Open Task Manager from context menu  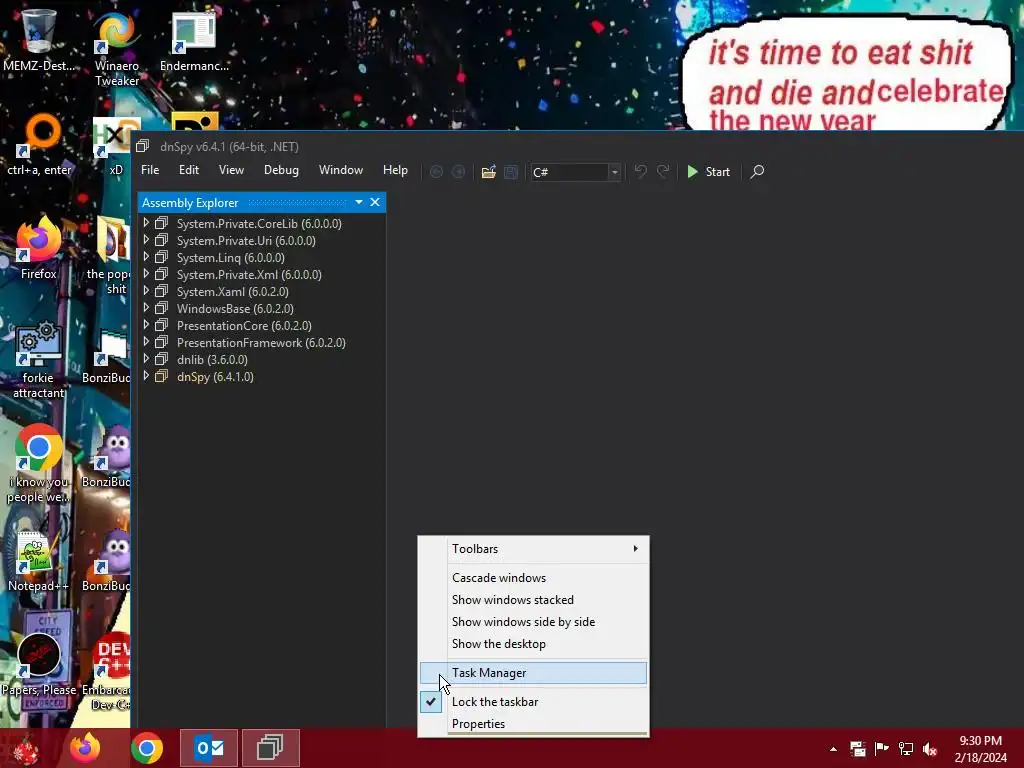click(x=534, y=673)
